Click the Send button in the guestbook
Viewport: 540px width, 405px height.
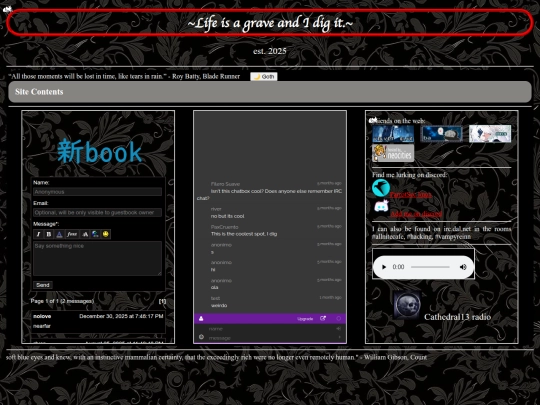click(x=43, y=285)
